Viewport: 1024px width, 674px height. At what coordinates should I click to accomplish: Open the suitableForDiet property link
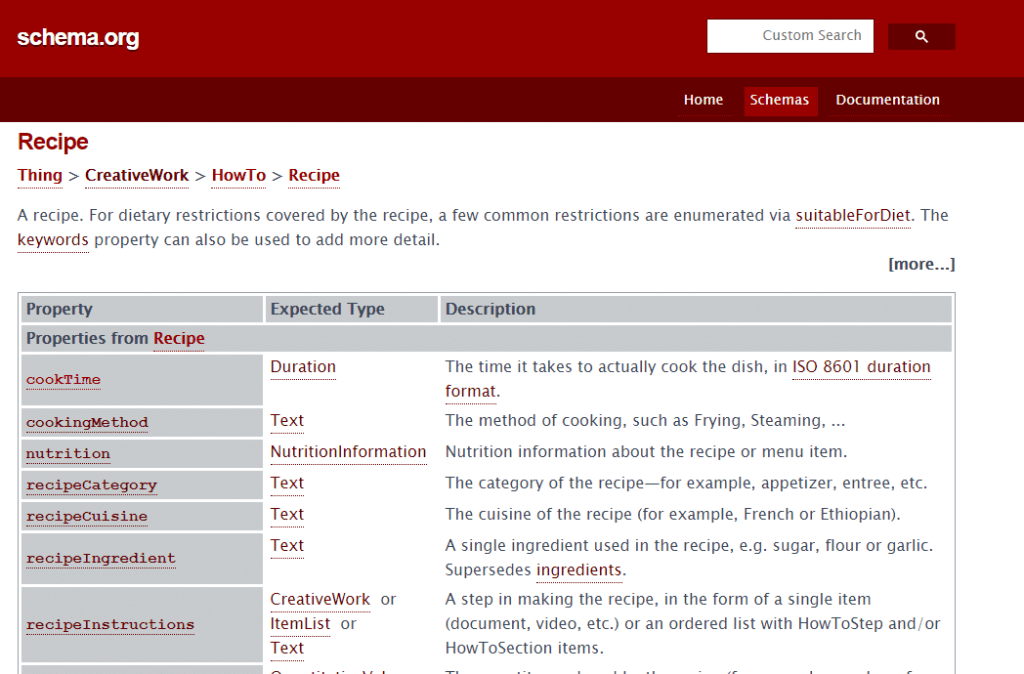[x=852, y=215]
